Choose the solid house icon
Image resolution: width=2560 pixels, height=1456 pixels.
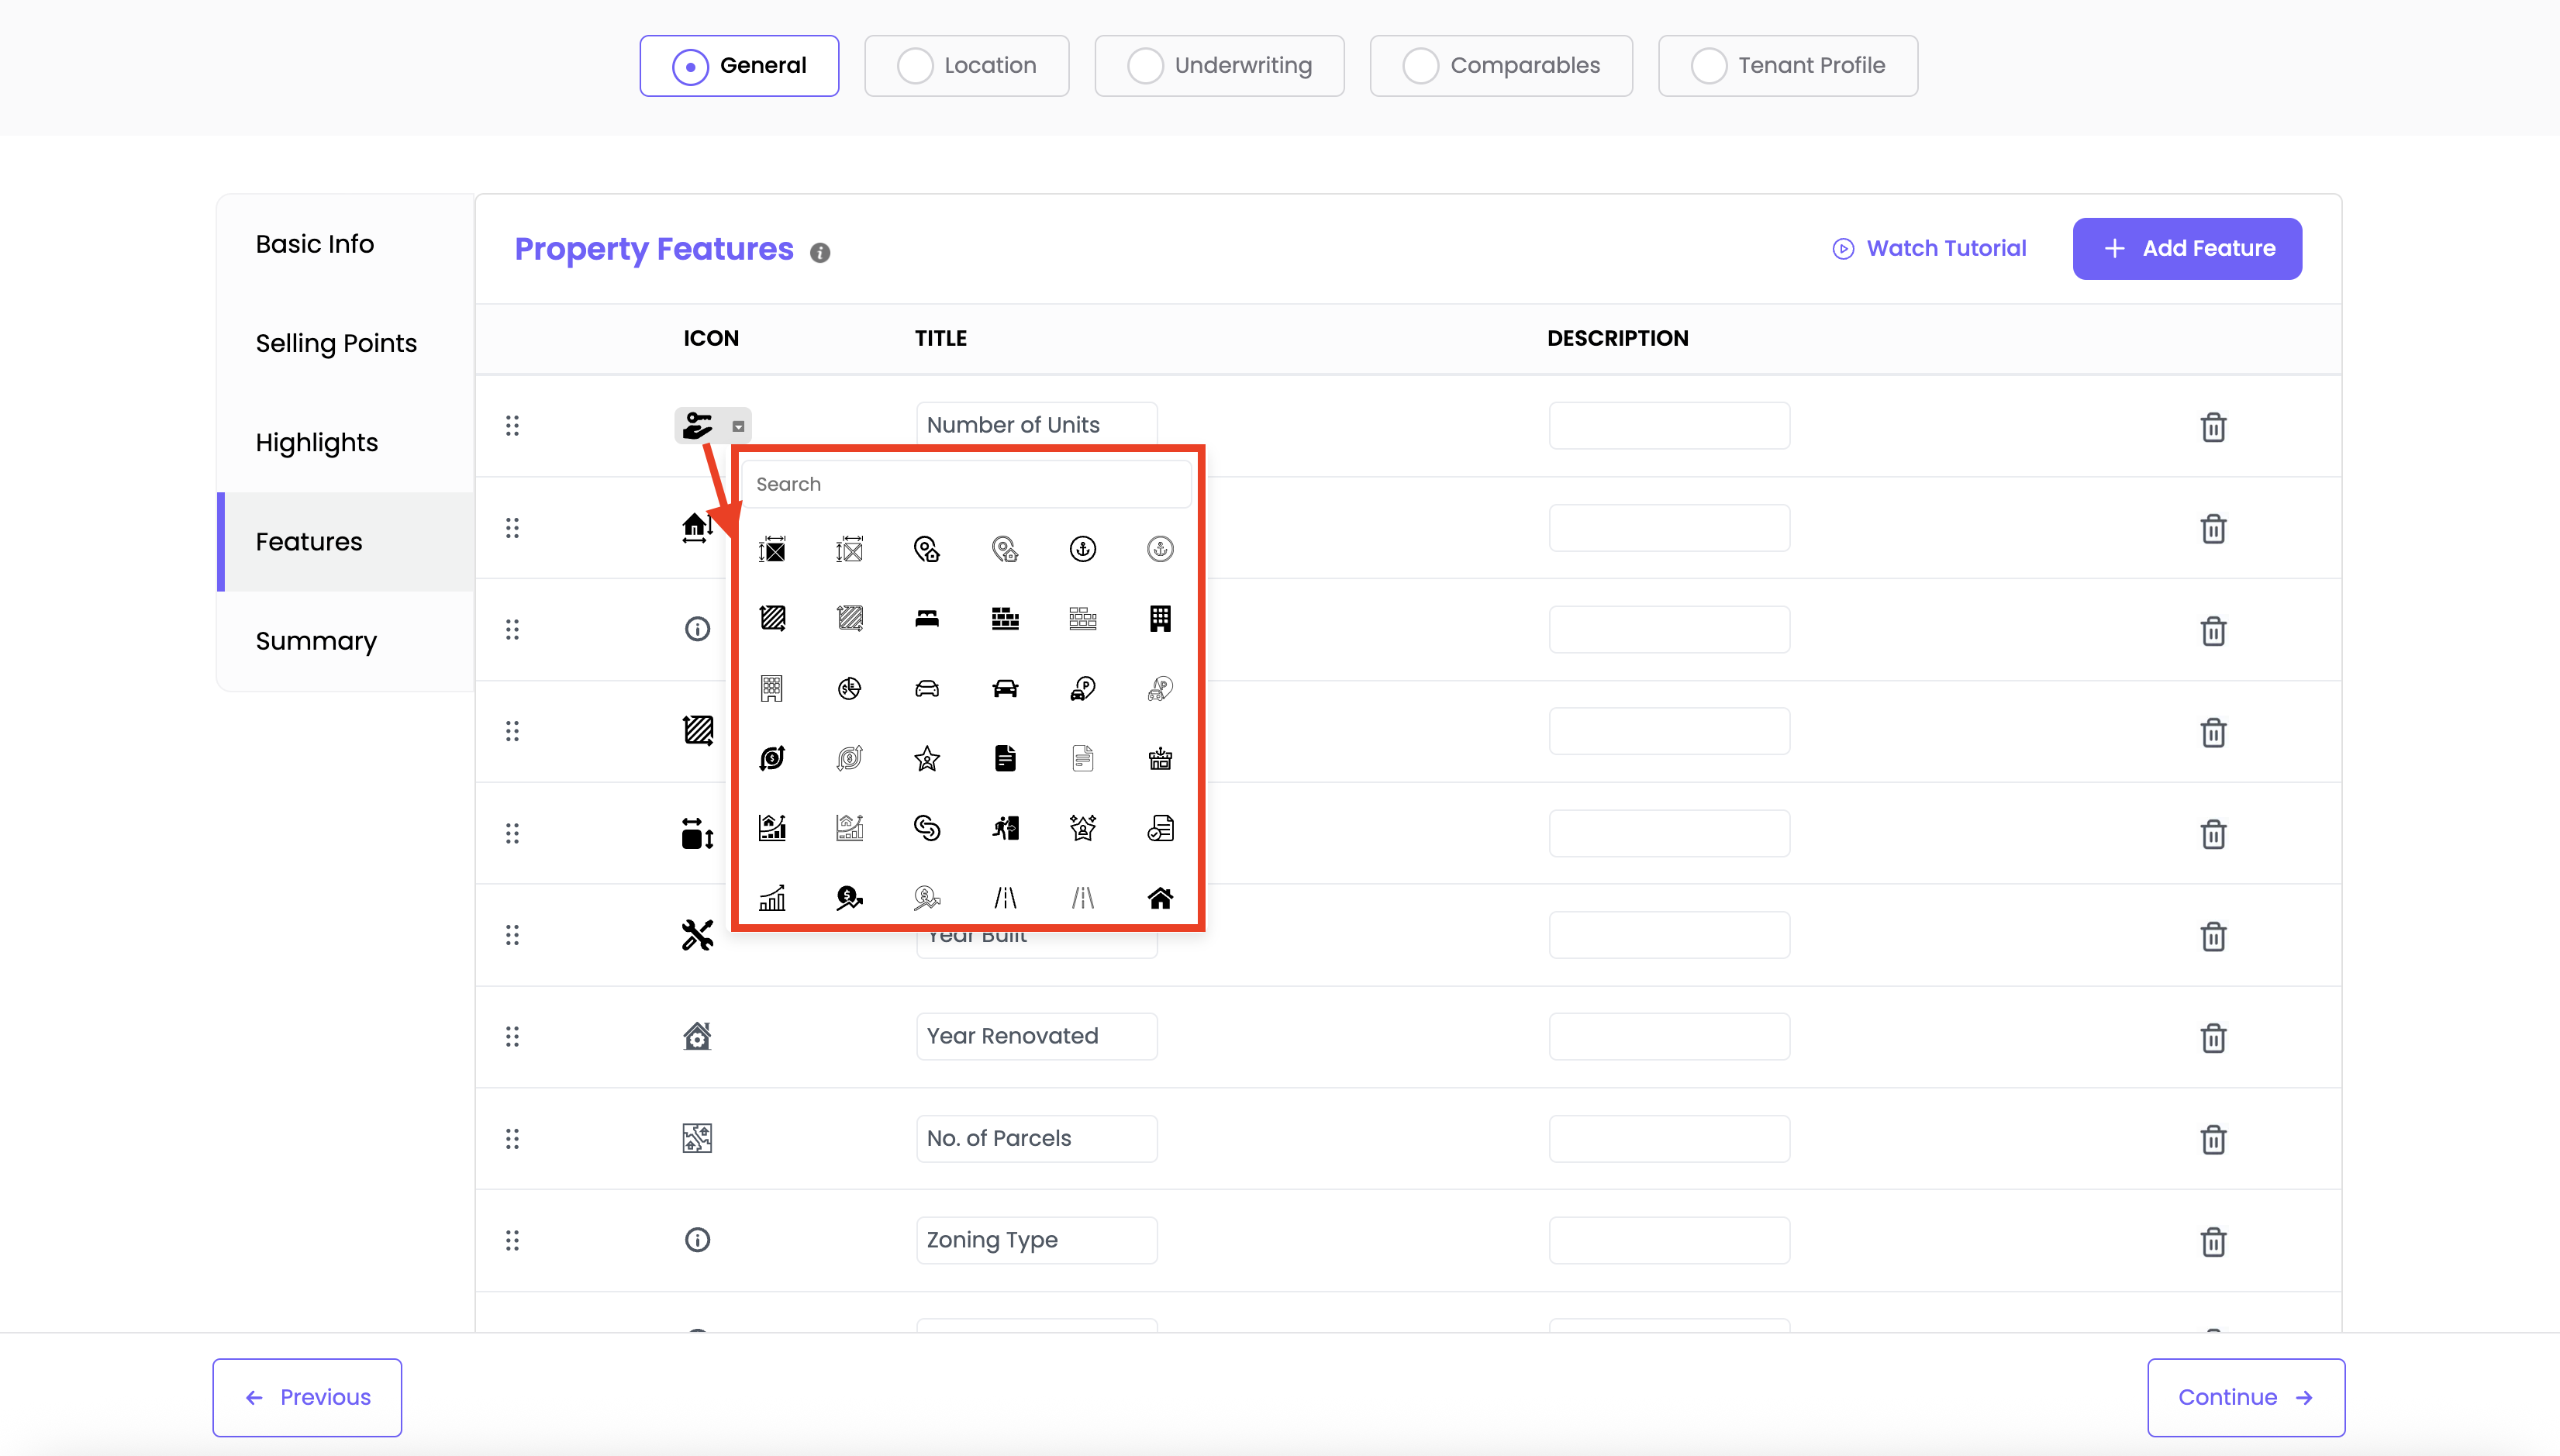[1160, 898]
